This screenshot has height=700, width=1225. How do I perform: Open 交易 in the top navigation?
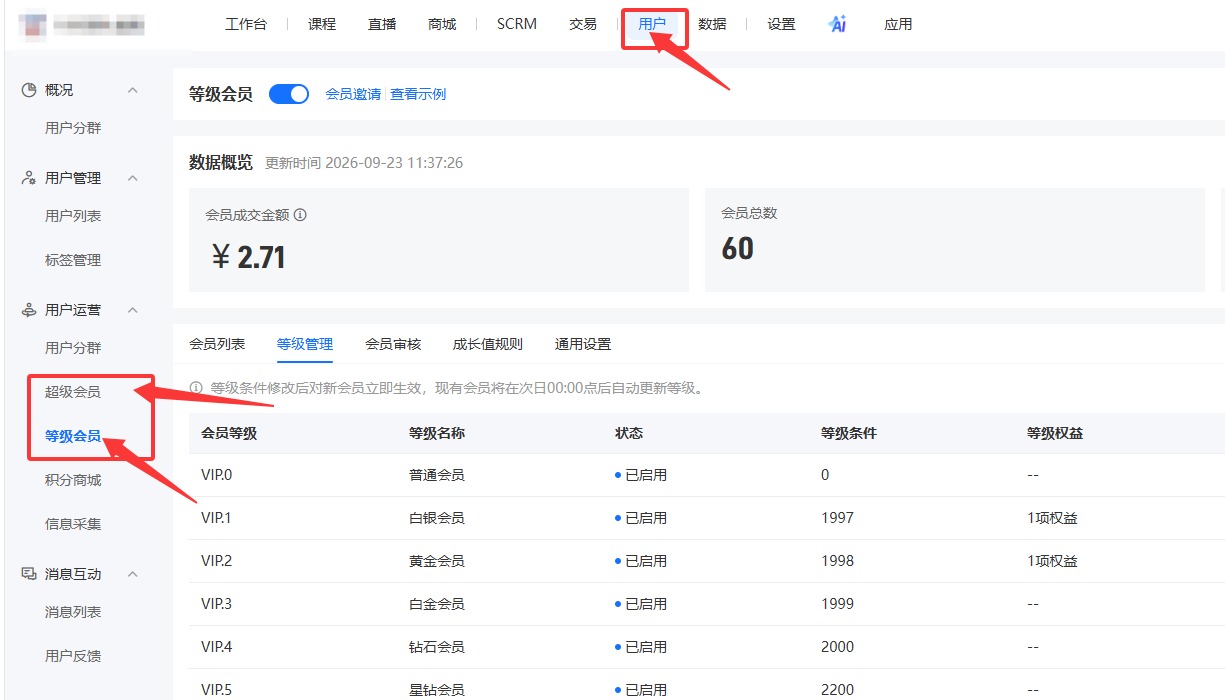[583, 24]
